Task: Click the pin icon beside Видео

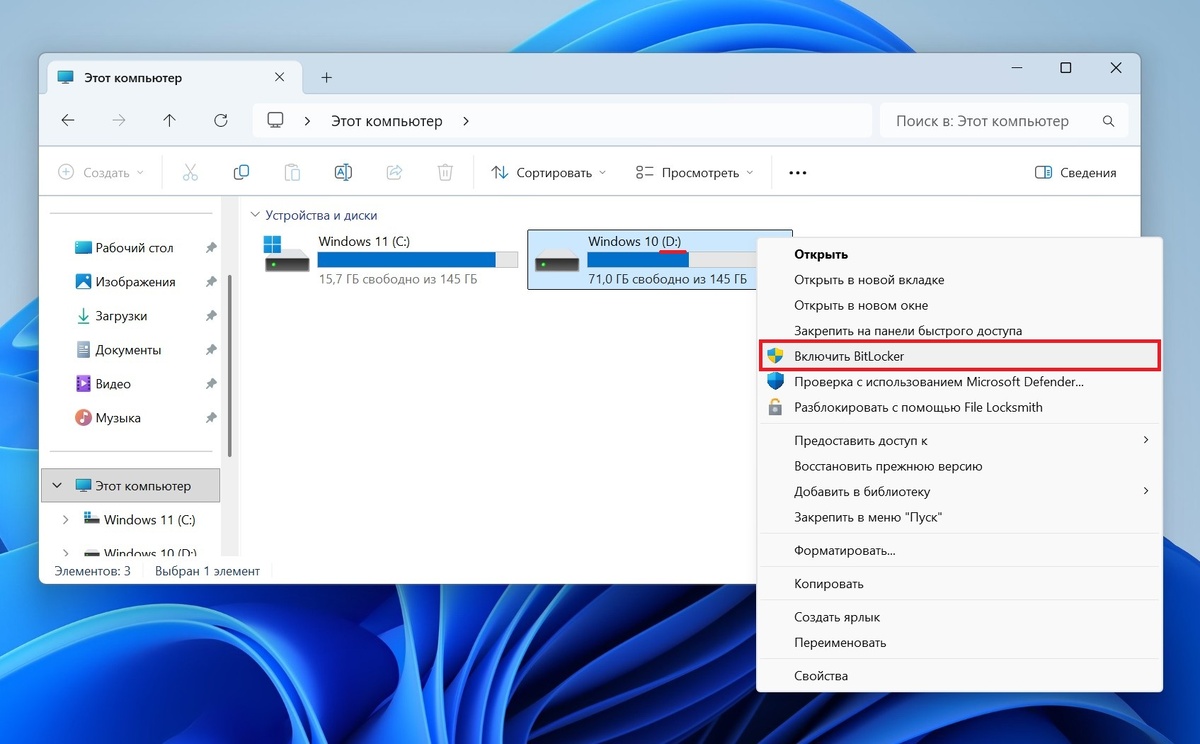Action: click(x=210, y=384)
